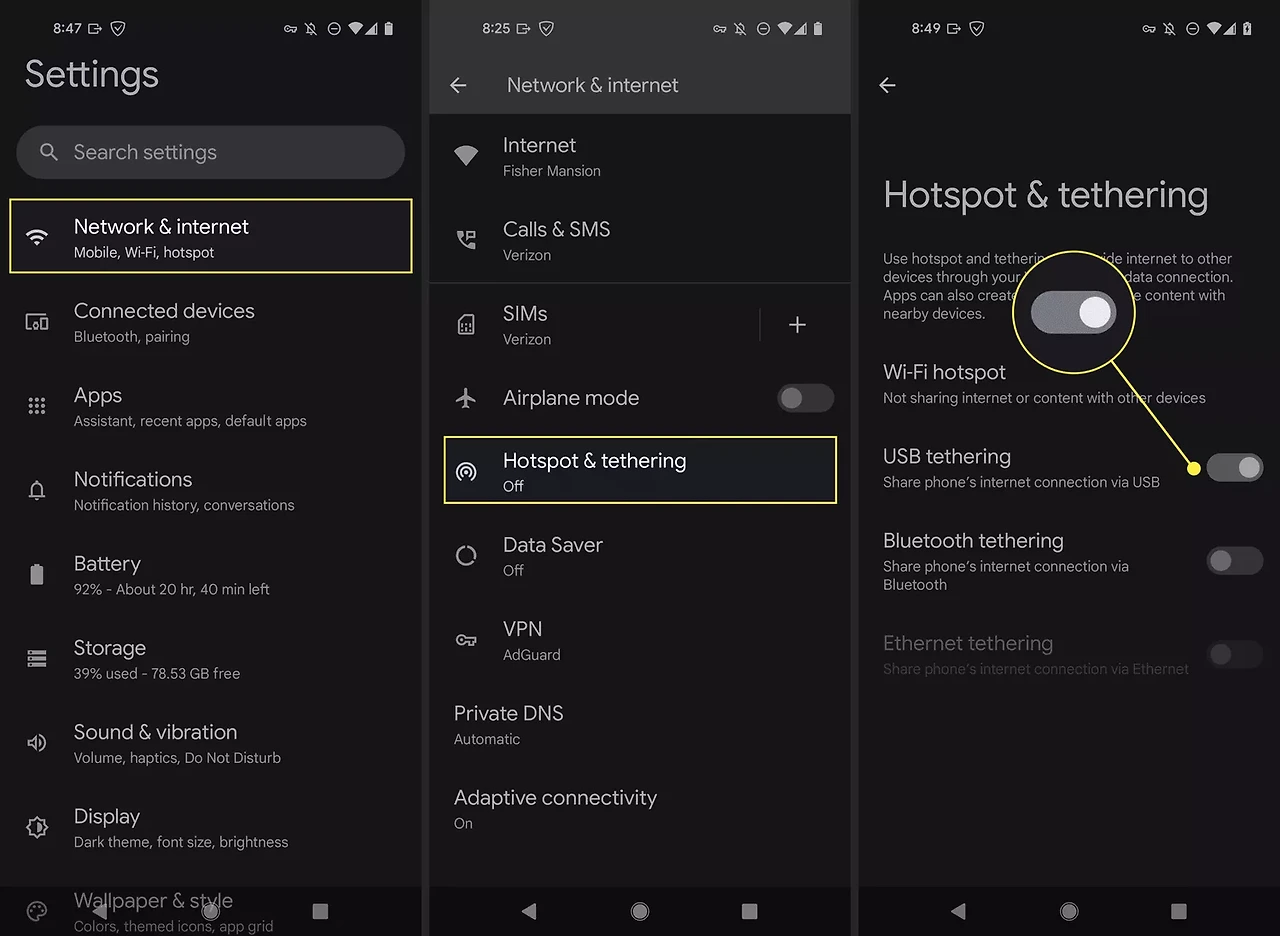Viewport: 1280px width, 936px height.
Task: Toggle Airplane mode switch
Action: [x=805, y=398]
